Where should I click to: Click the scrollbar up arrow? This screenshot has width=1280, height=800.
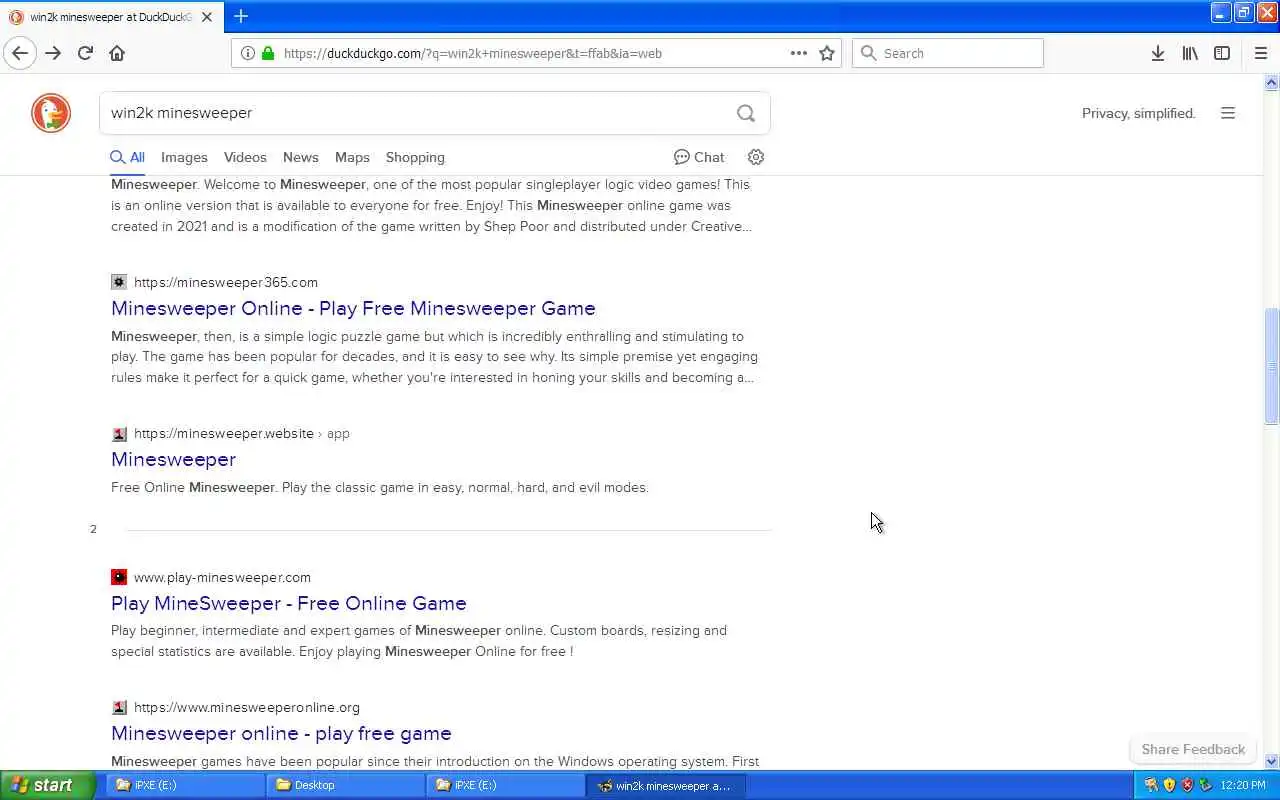(x=1272, y=82)
